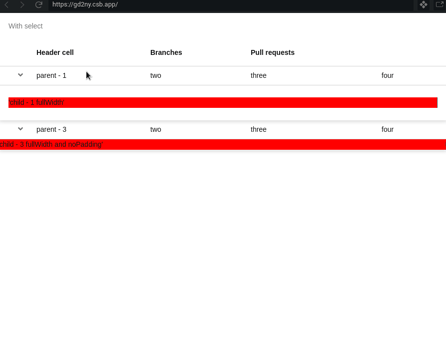Collapse the parent - 3 row chevron
This screenshot has width=446, height=362.
(x=20, y=129)
